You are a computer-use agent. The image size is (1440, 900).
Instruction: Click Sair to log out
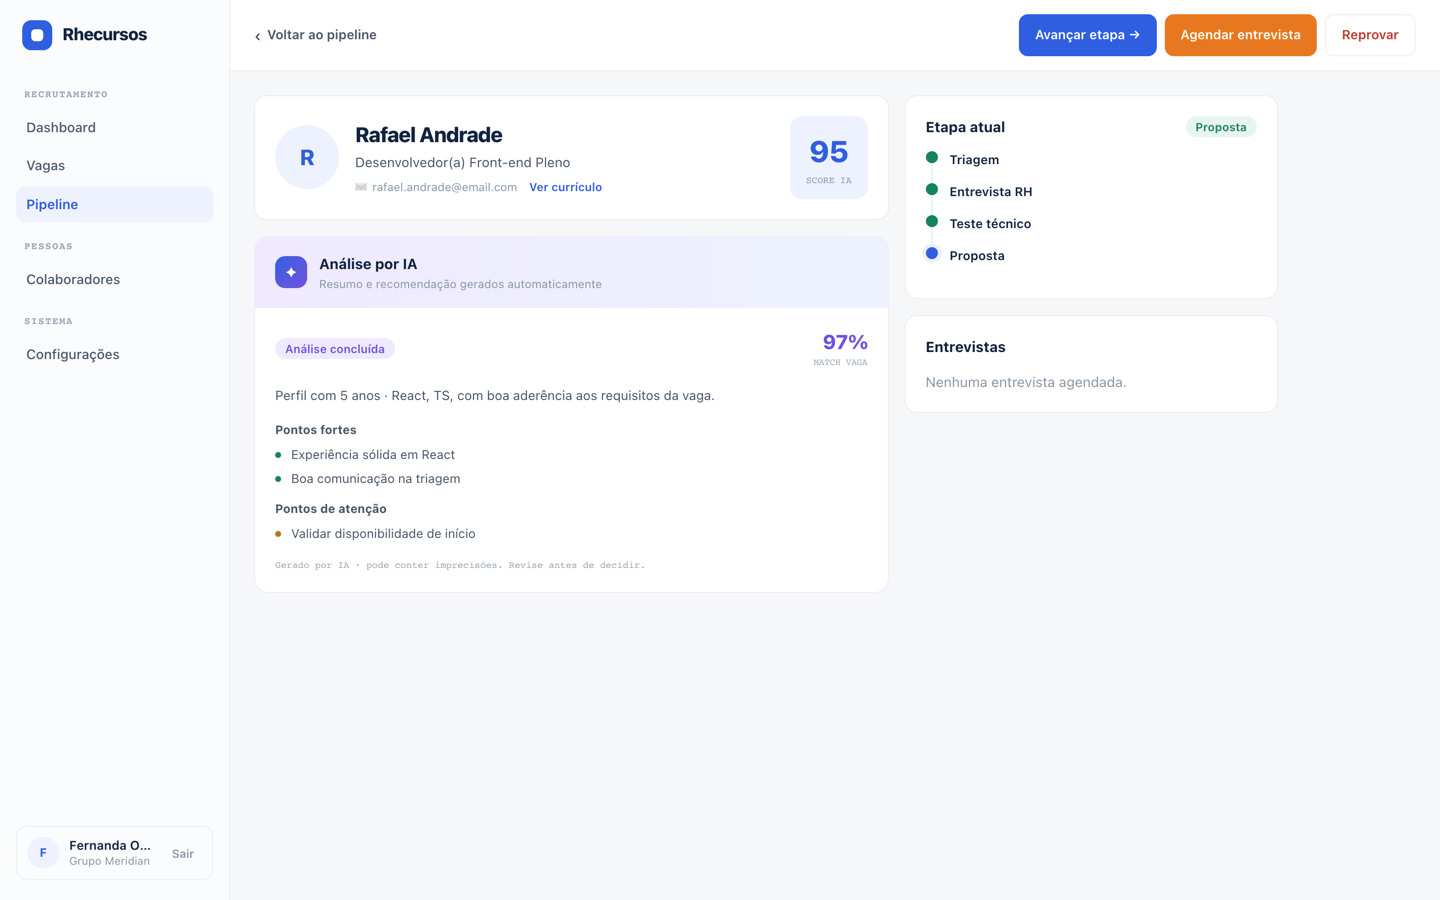[183, 854]
